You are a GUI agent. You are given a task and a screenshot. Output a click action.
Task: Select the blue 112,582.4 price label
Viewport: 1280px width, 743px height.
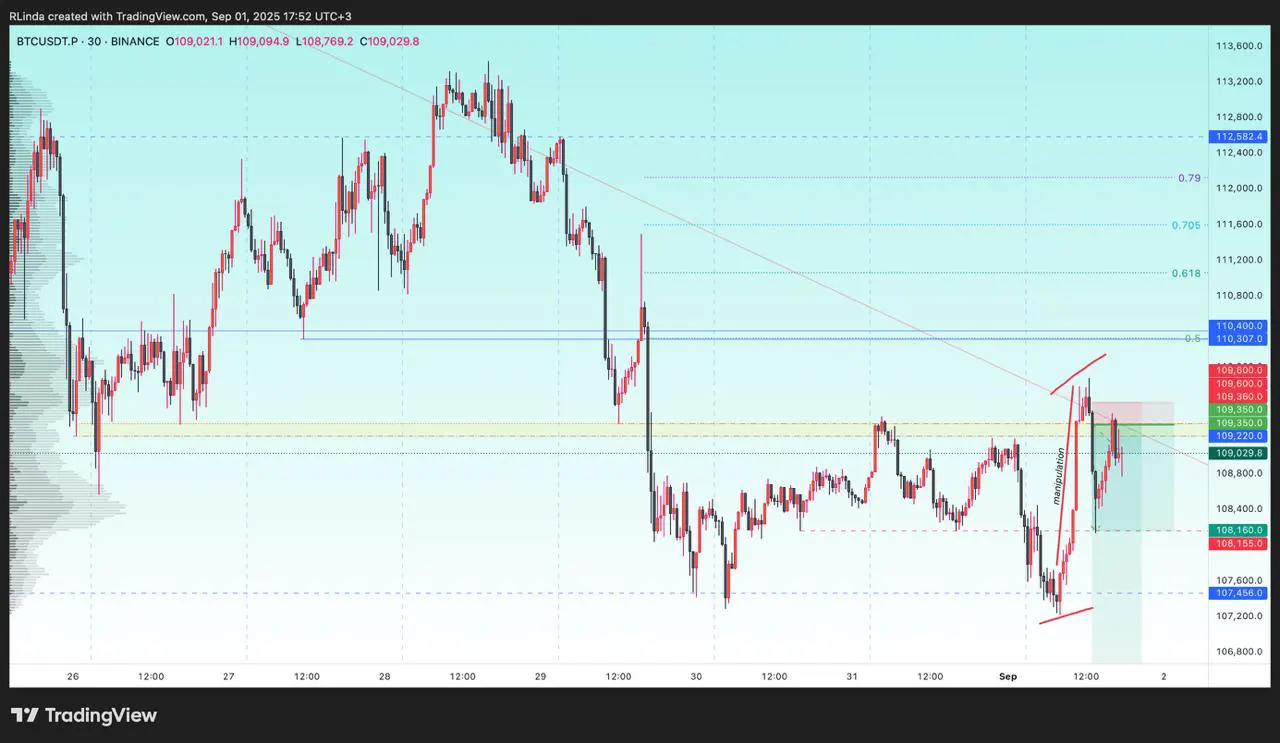coord(1239,137)
